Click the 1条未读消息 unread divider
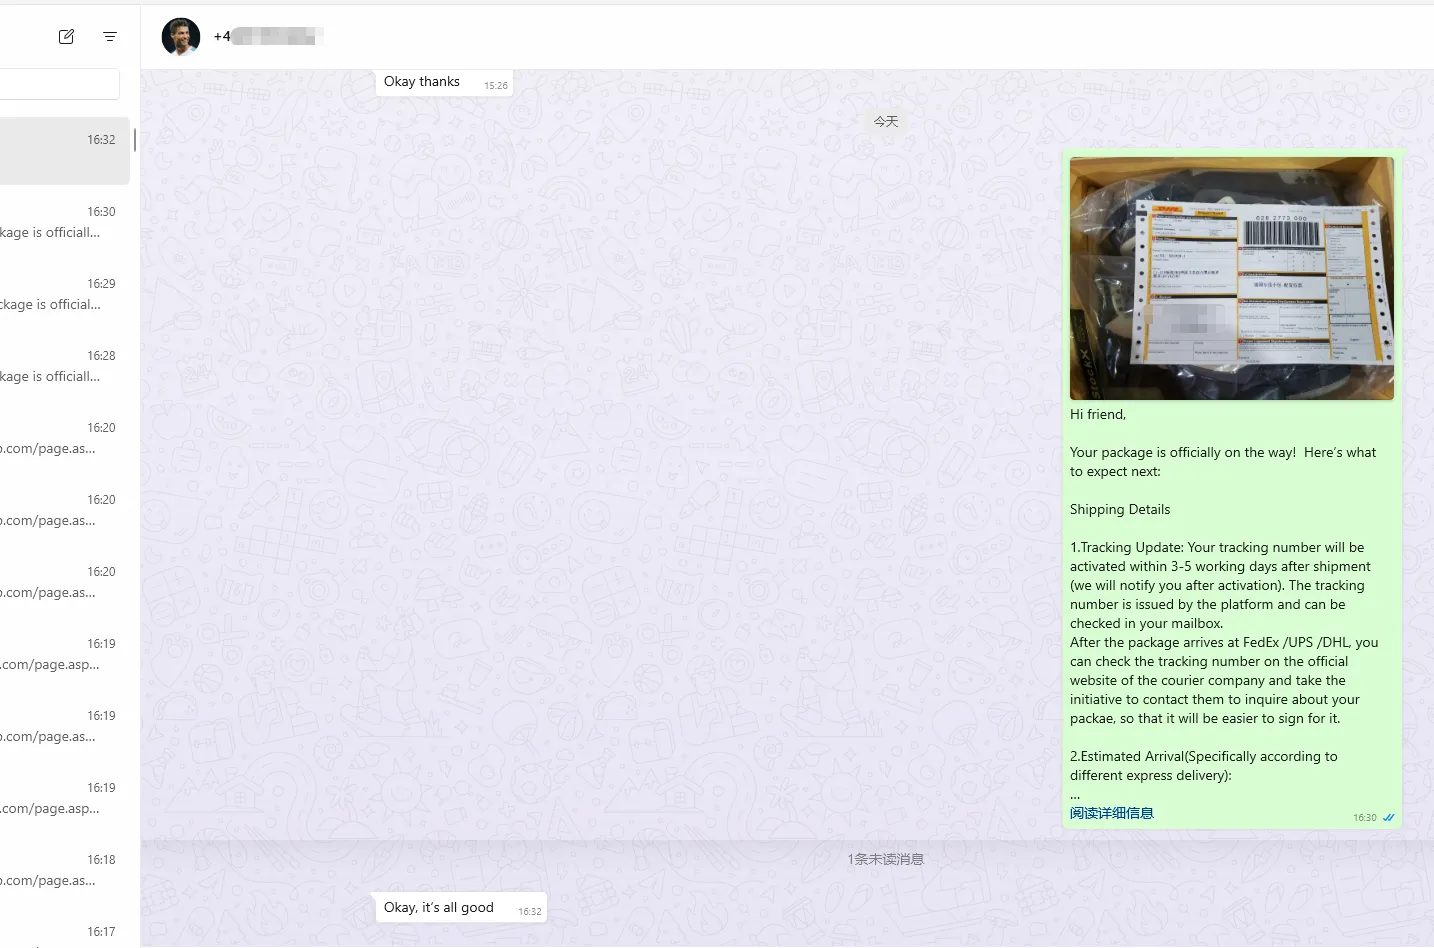 coord(886,859)
